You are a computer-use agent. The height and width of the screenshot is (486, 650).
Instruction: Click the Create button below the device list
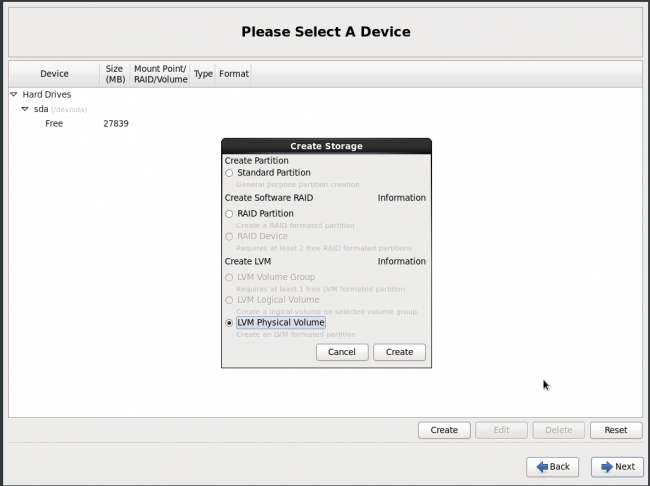(444, 430)
